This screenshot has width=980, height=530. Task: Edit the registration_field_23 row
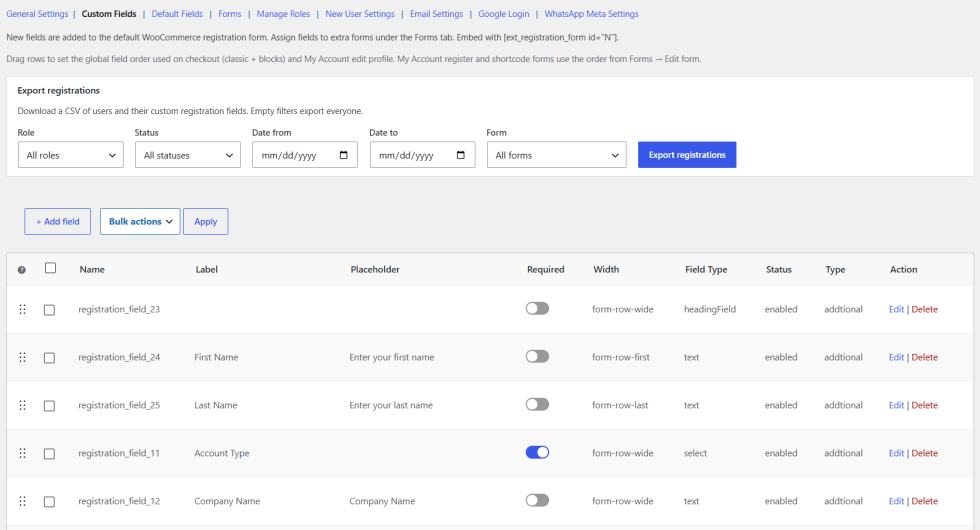click(896, 309)
